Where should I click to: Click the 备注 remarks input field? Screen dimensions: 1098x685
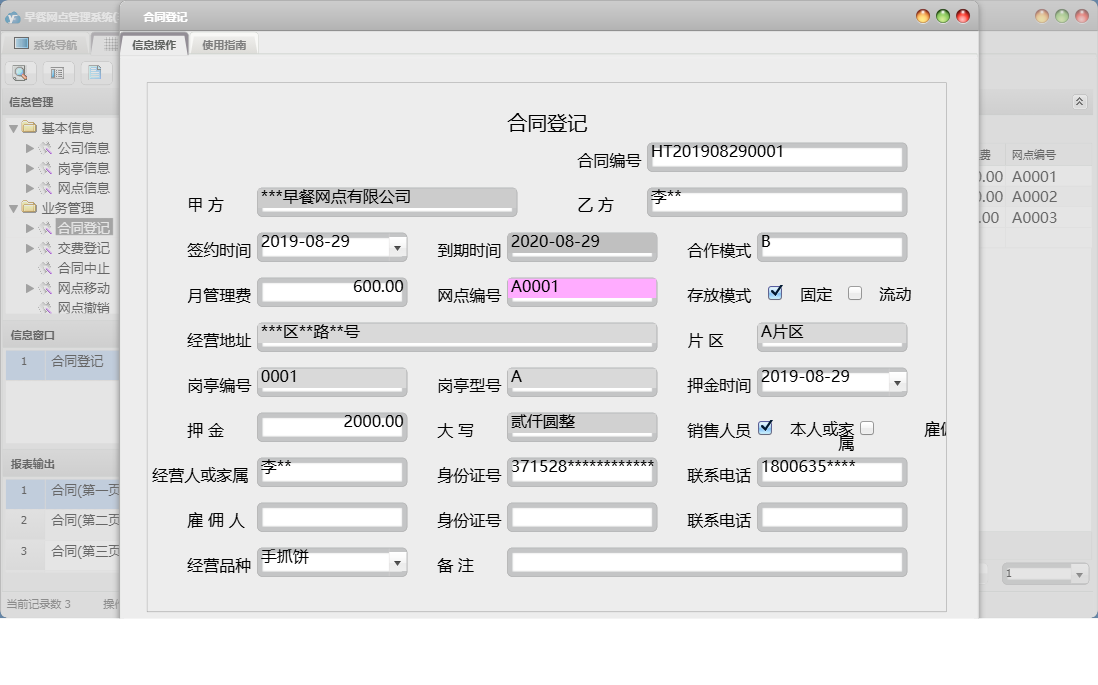click(706, 563)
